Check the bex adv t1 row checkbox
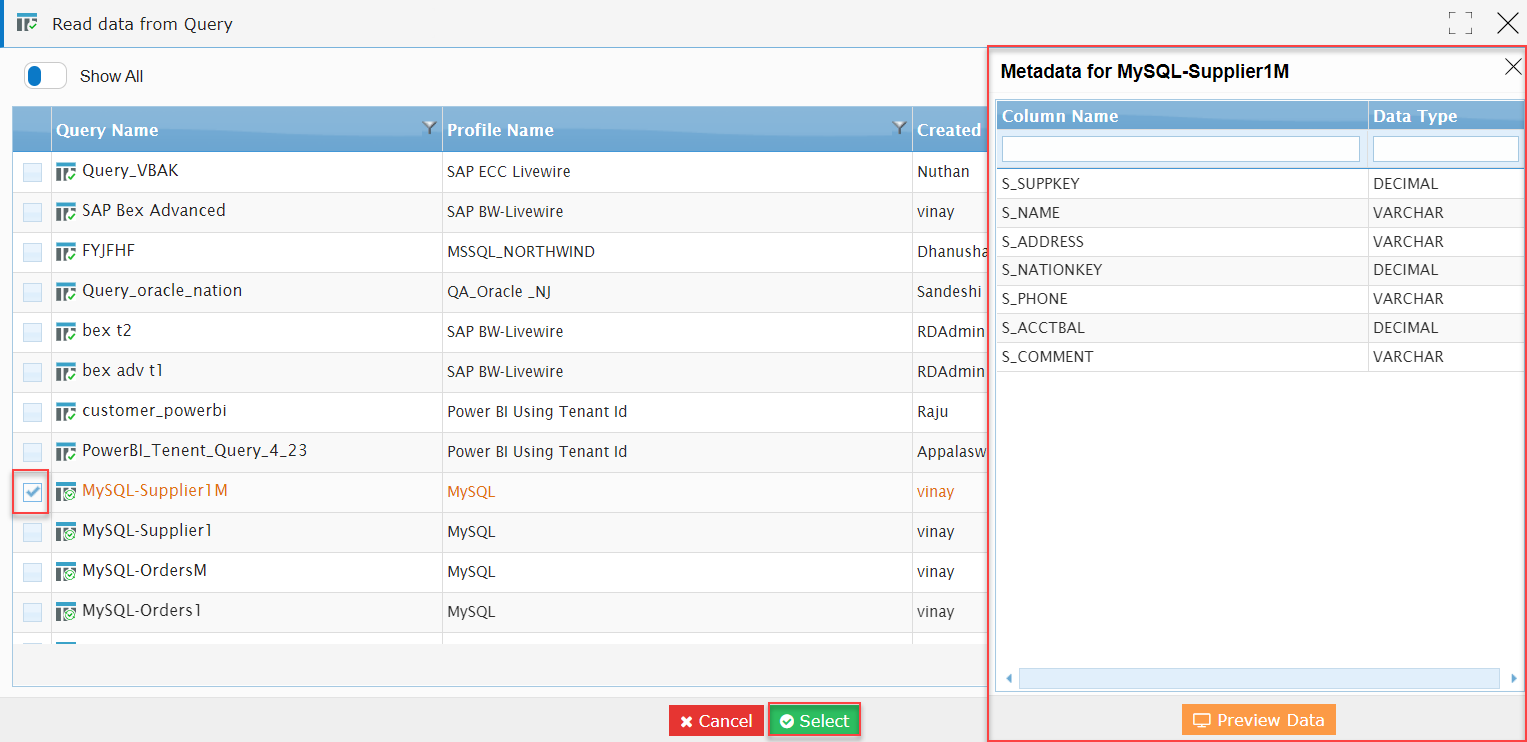 click(x=32, y=372)
